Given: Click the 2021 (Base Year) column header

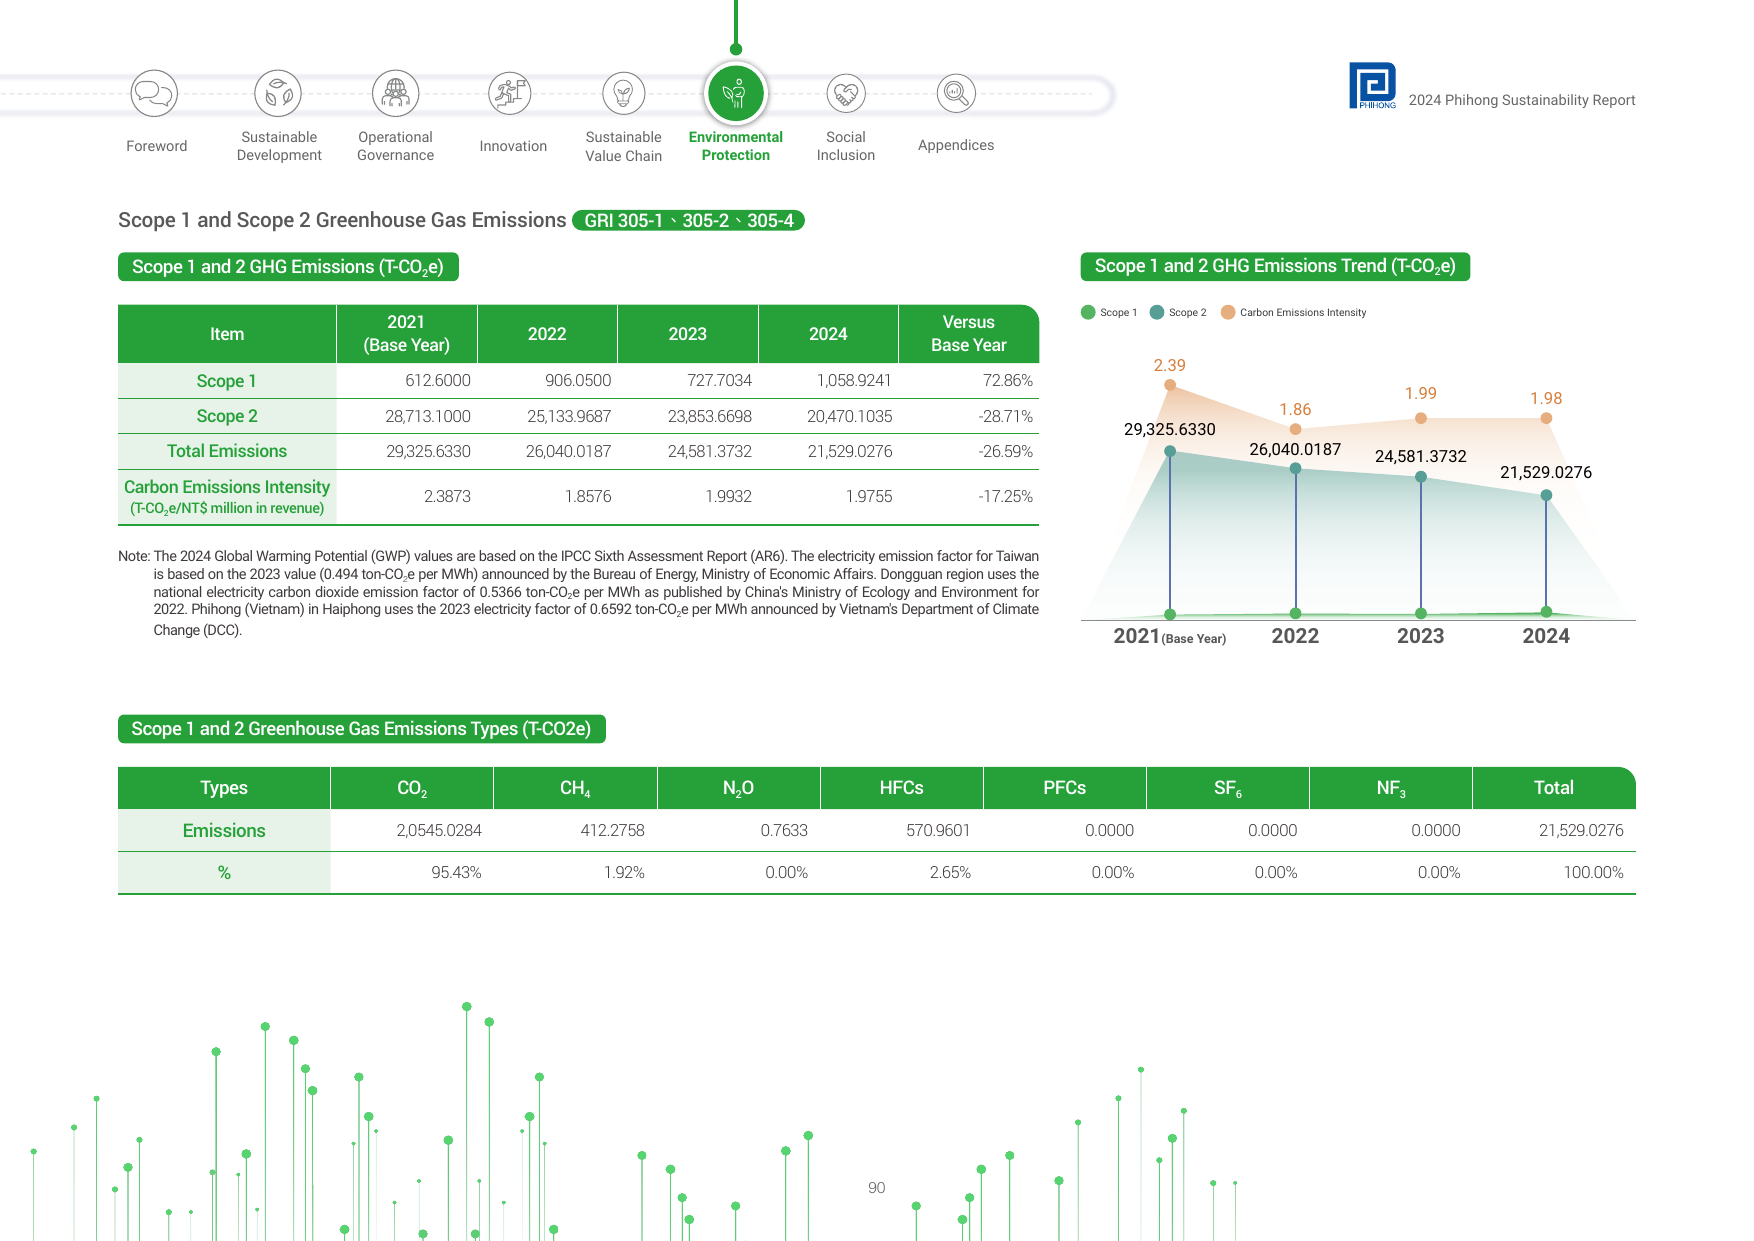Looking at the screenshot, I should 406,334.
